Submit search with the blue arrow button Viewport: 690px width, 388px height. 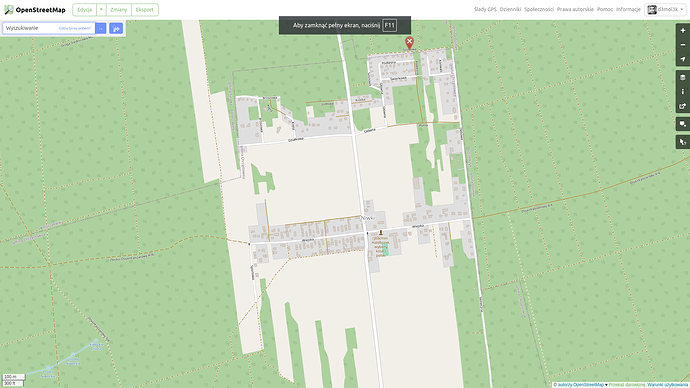[x=101, y=29]
